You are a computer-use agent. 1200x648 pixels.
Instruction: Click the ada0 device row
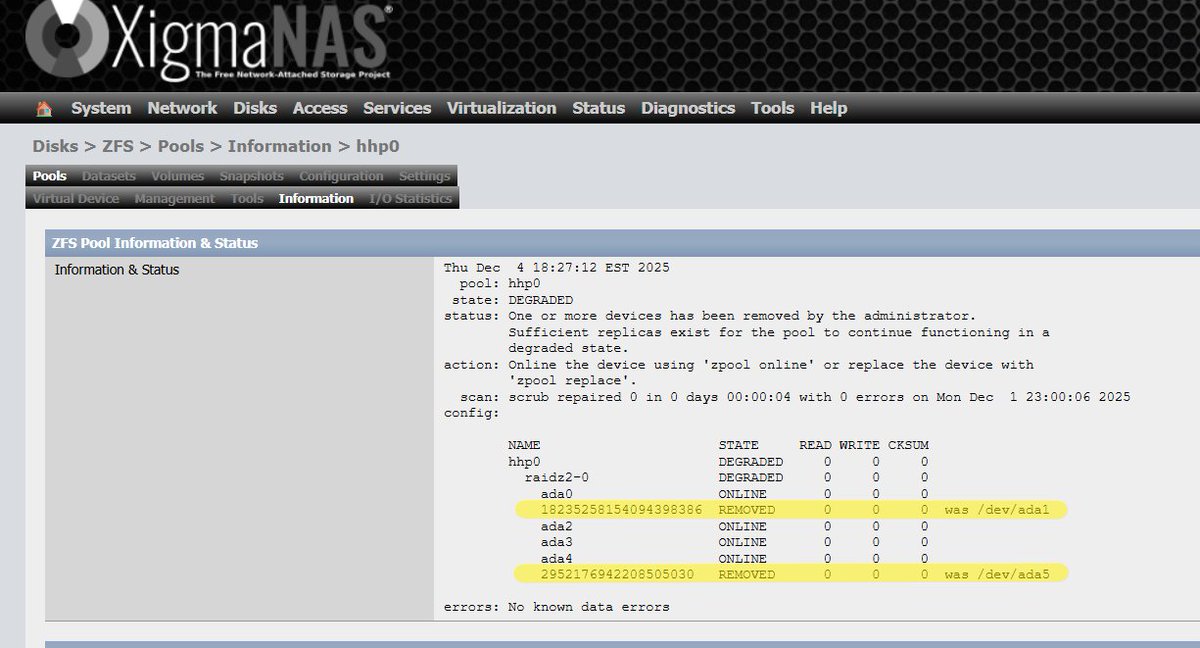tap(734, 494)
